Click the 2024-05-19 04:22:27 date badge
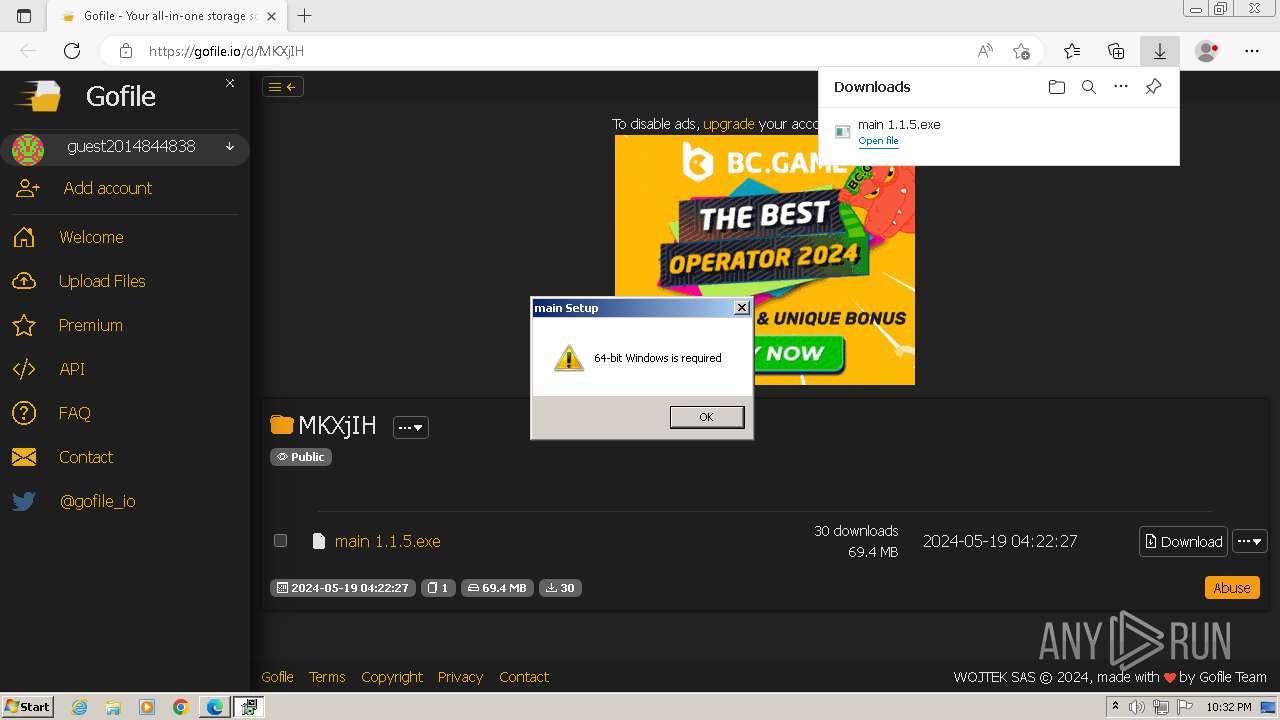1280x720 pixels. tap(342, 588)
